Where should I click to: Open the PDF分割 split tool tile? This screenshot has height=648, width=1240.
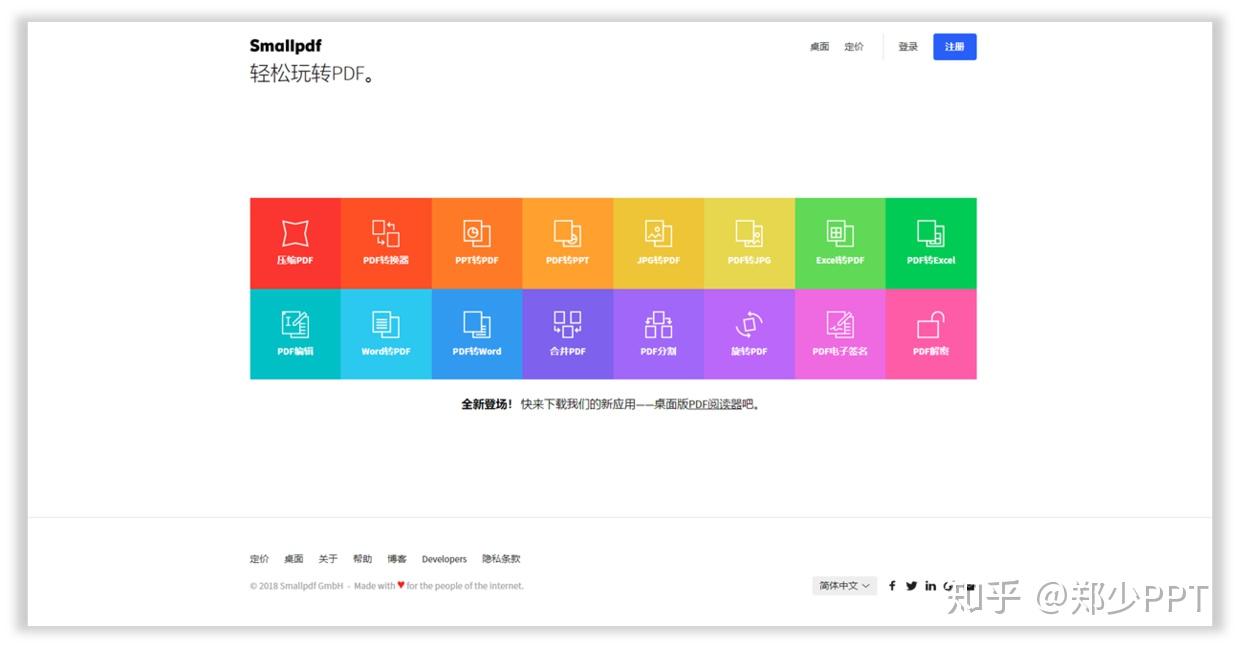pos(659,334)
